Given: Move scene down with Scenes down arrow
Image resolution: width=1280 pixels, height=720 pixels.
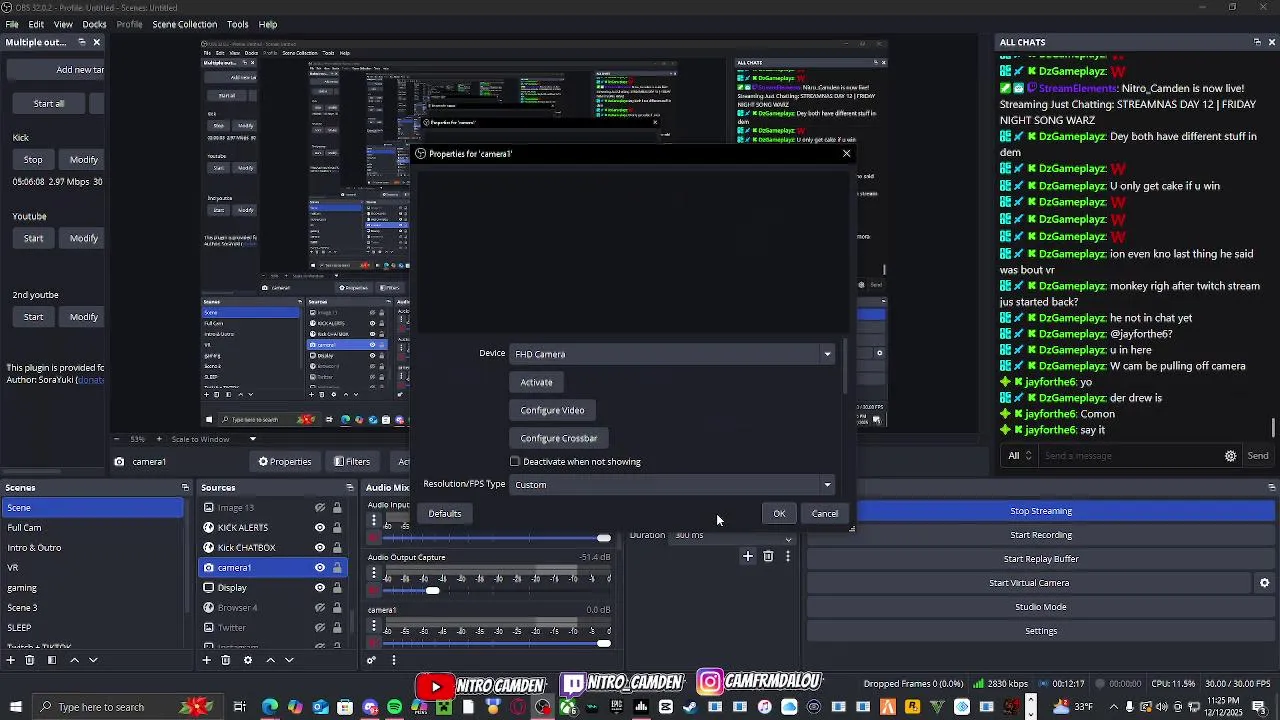Looking at the screenshot, I should 93,660.
